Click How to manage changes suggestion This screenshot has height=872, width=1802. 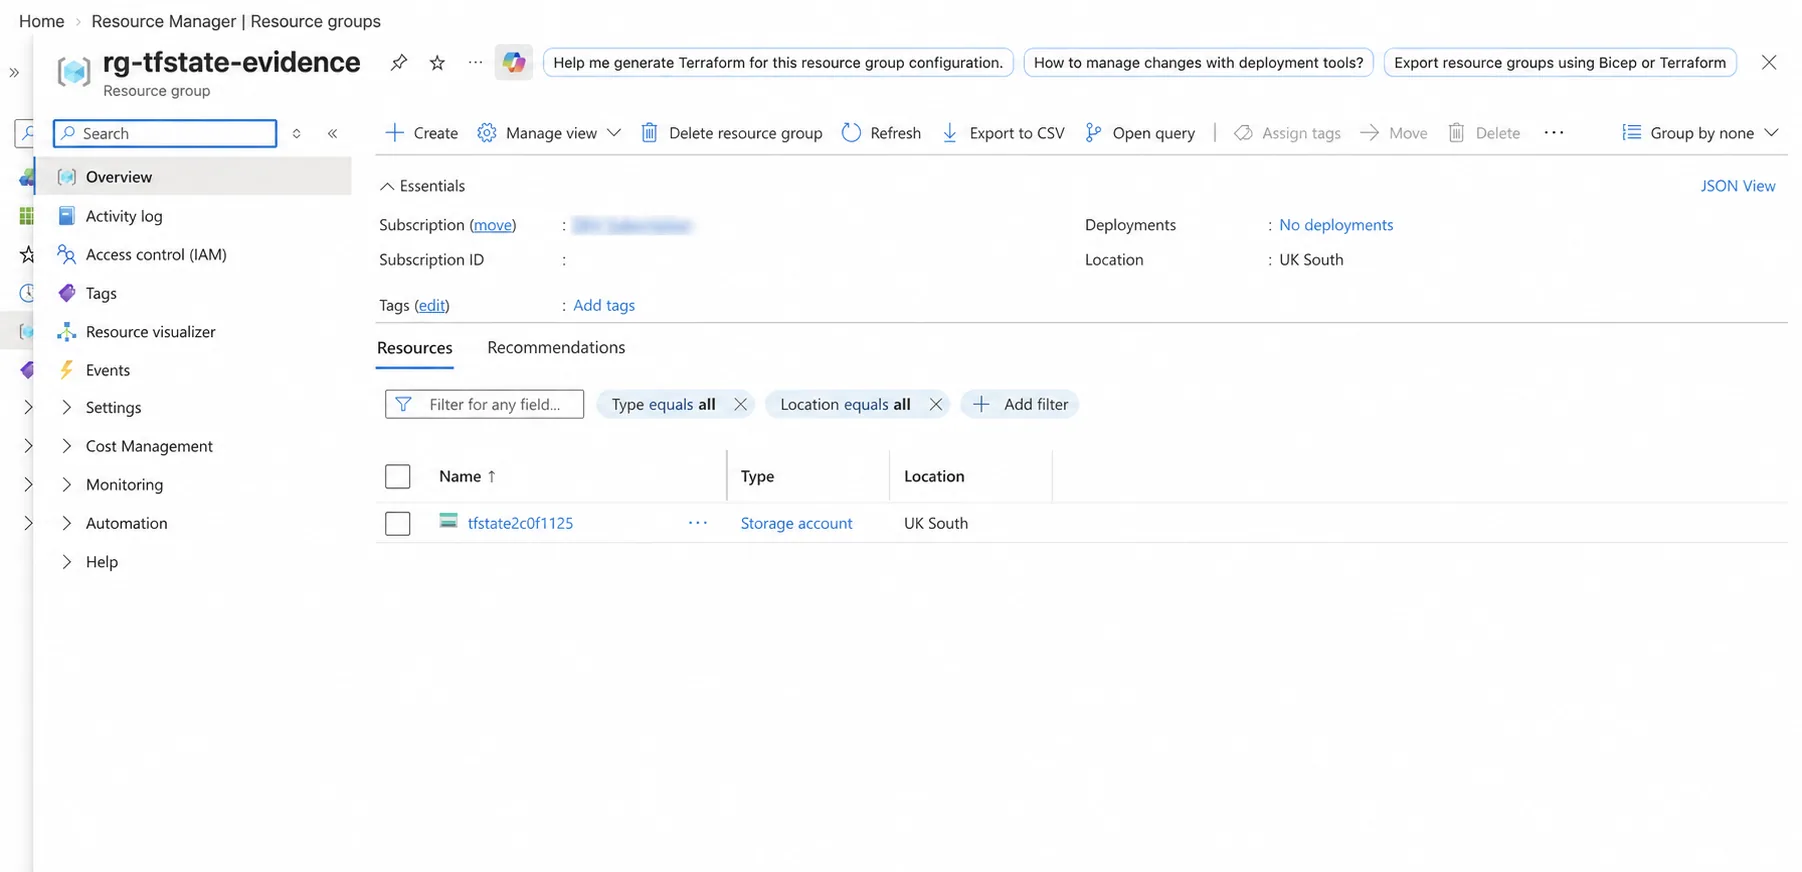tap(1198, 62)
